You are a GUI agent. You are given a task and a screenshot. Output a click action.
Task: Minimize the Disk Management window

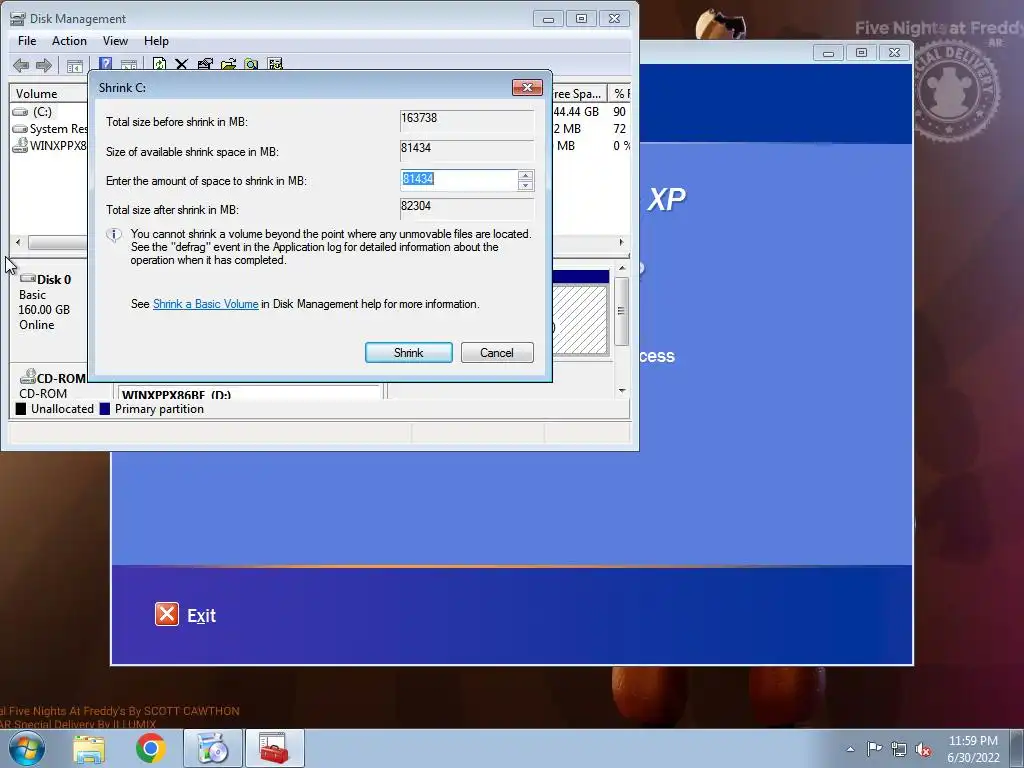[x=549, y=19]
